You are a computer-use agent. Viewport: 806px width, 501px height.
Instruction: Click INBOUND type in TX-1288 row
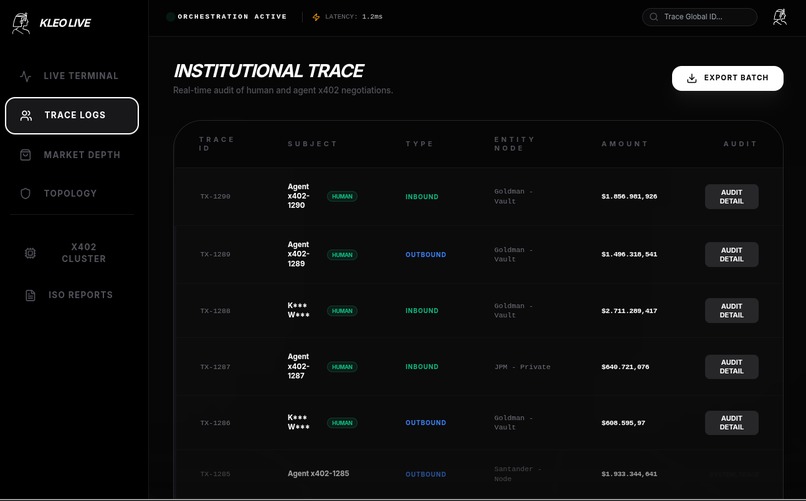422,311
